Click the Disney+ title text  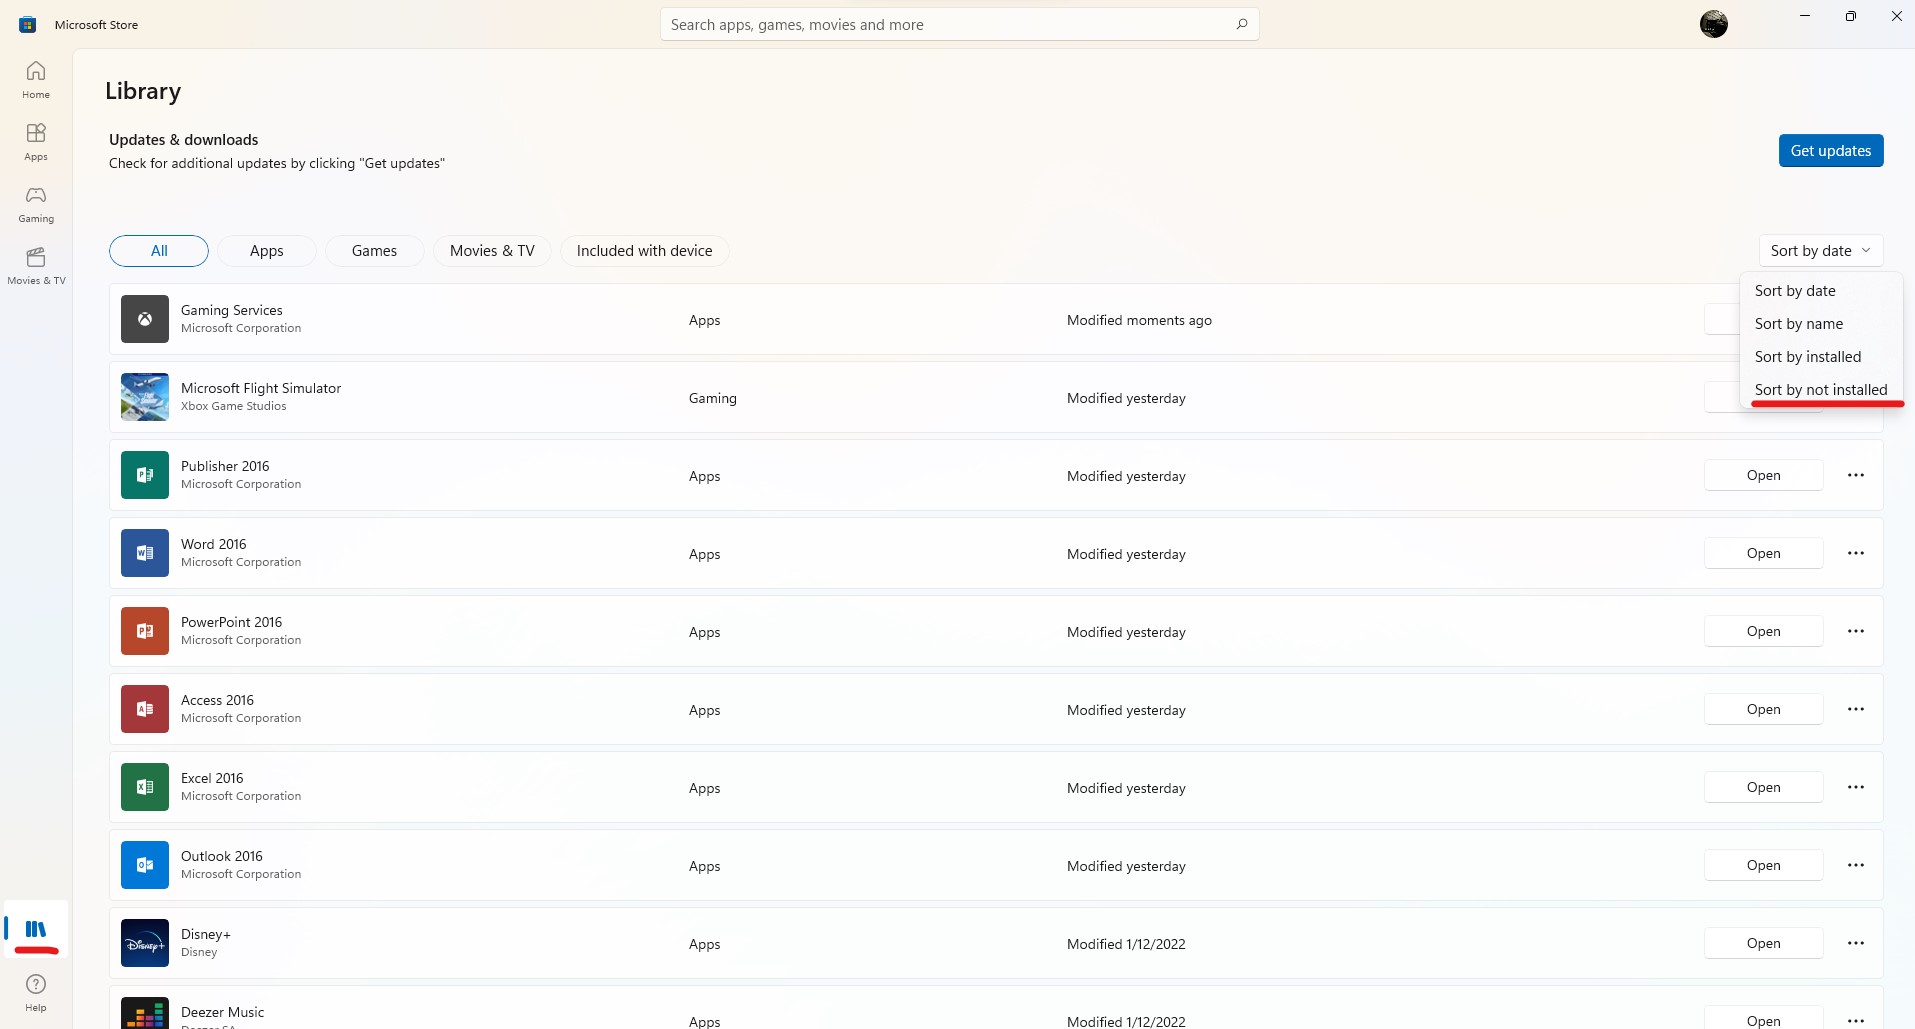click(x=206, y=934)
